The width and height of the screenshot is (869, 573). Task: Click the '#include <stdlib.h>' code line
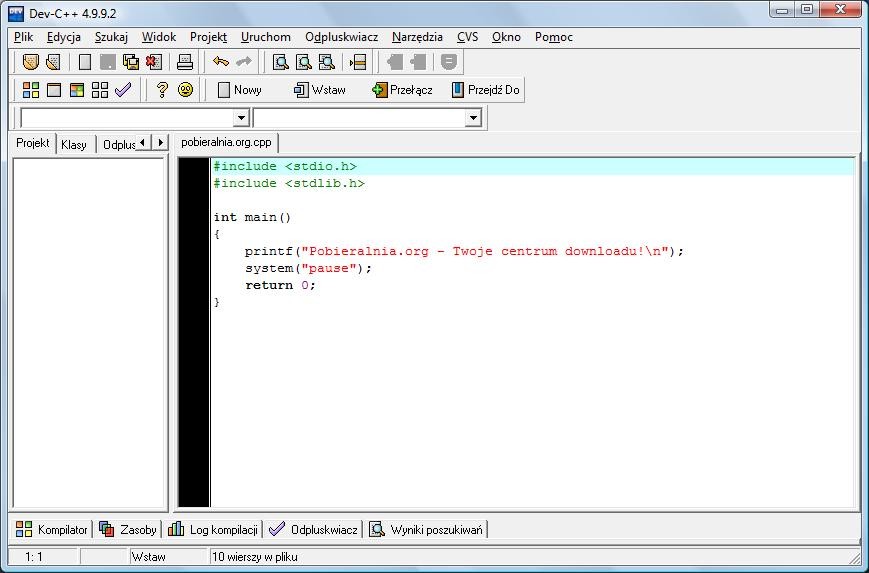(289, 183)
